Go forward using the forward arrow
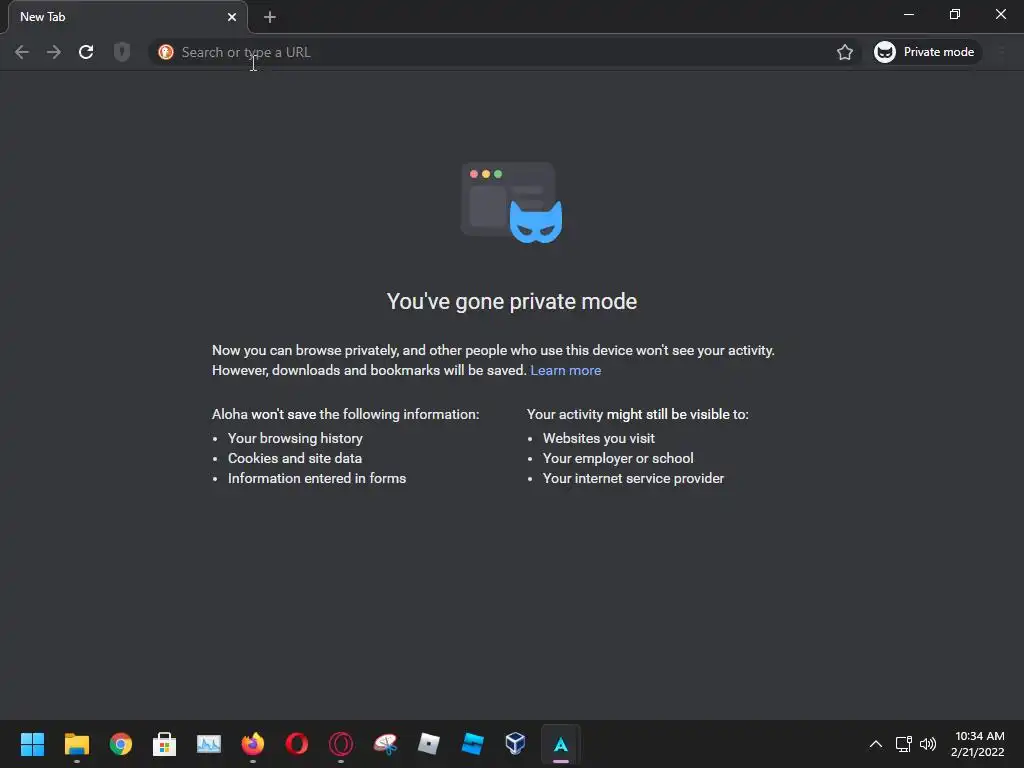The width and height of the screenshot is (1024, 768). (54, 52)
